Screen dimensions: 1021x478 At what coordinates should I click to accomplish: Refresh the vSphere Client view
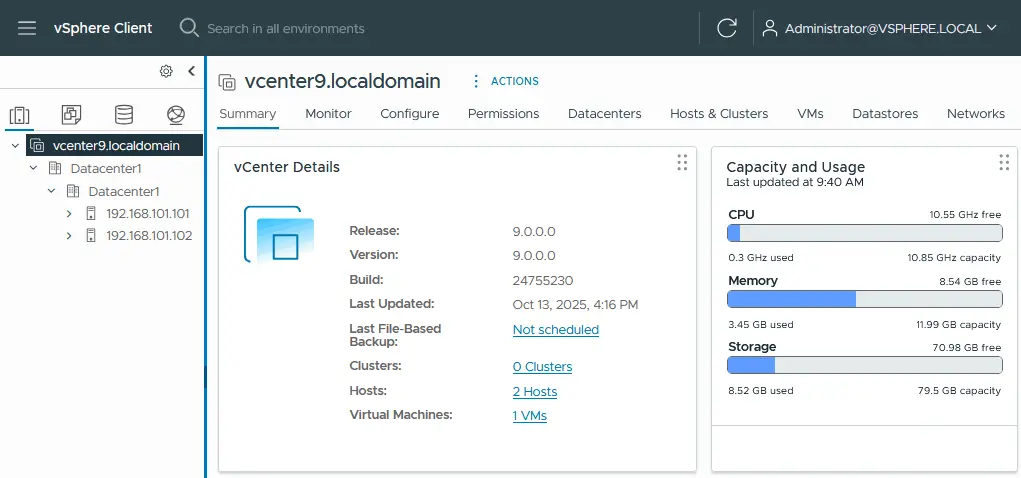coord(727,28)
